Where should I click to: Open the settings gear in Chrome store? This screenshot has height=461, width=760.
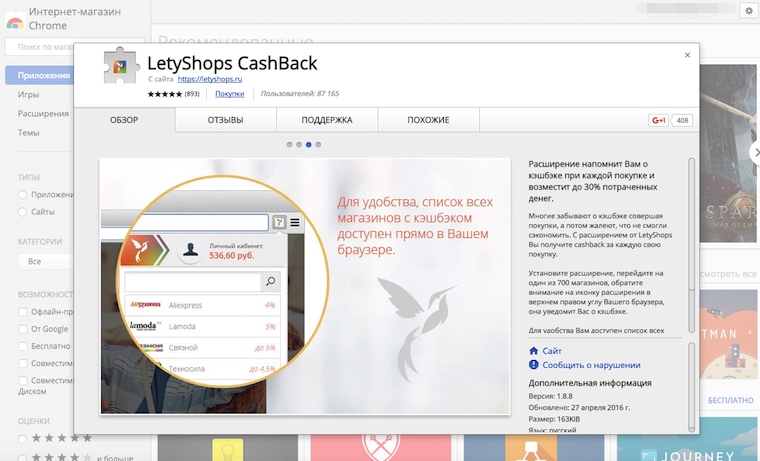[x=749, y=11]
